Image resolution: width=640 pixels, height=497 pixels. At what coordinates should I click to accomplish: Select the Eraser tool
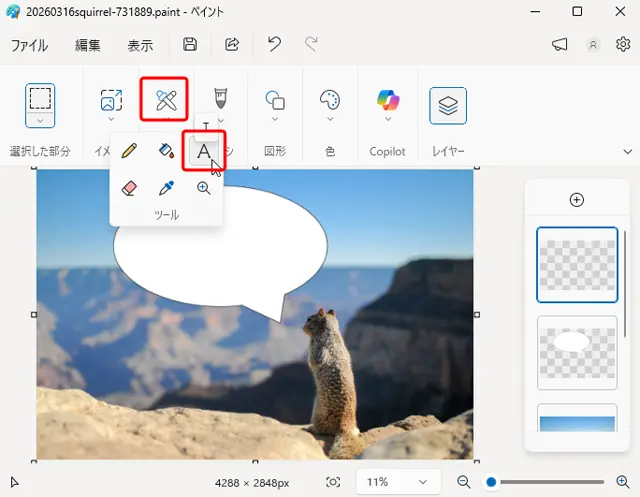click(129, 188)
